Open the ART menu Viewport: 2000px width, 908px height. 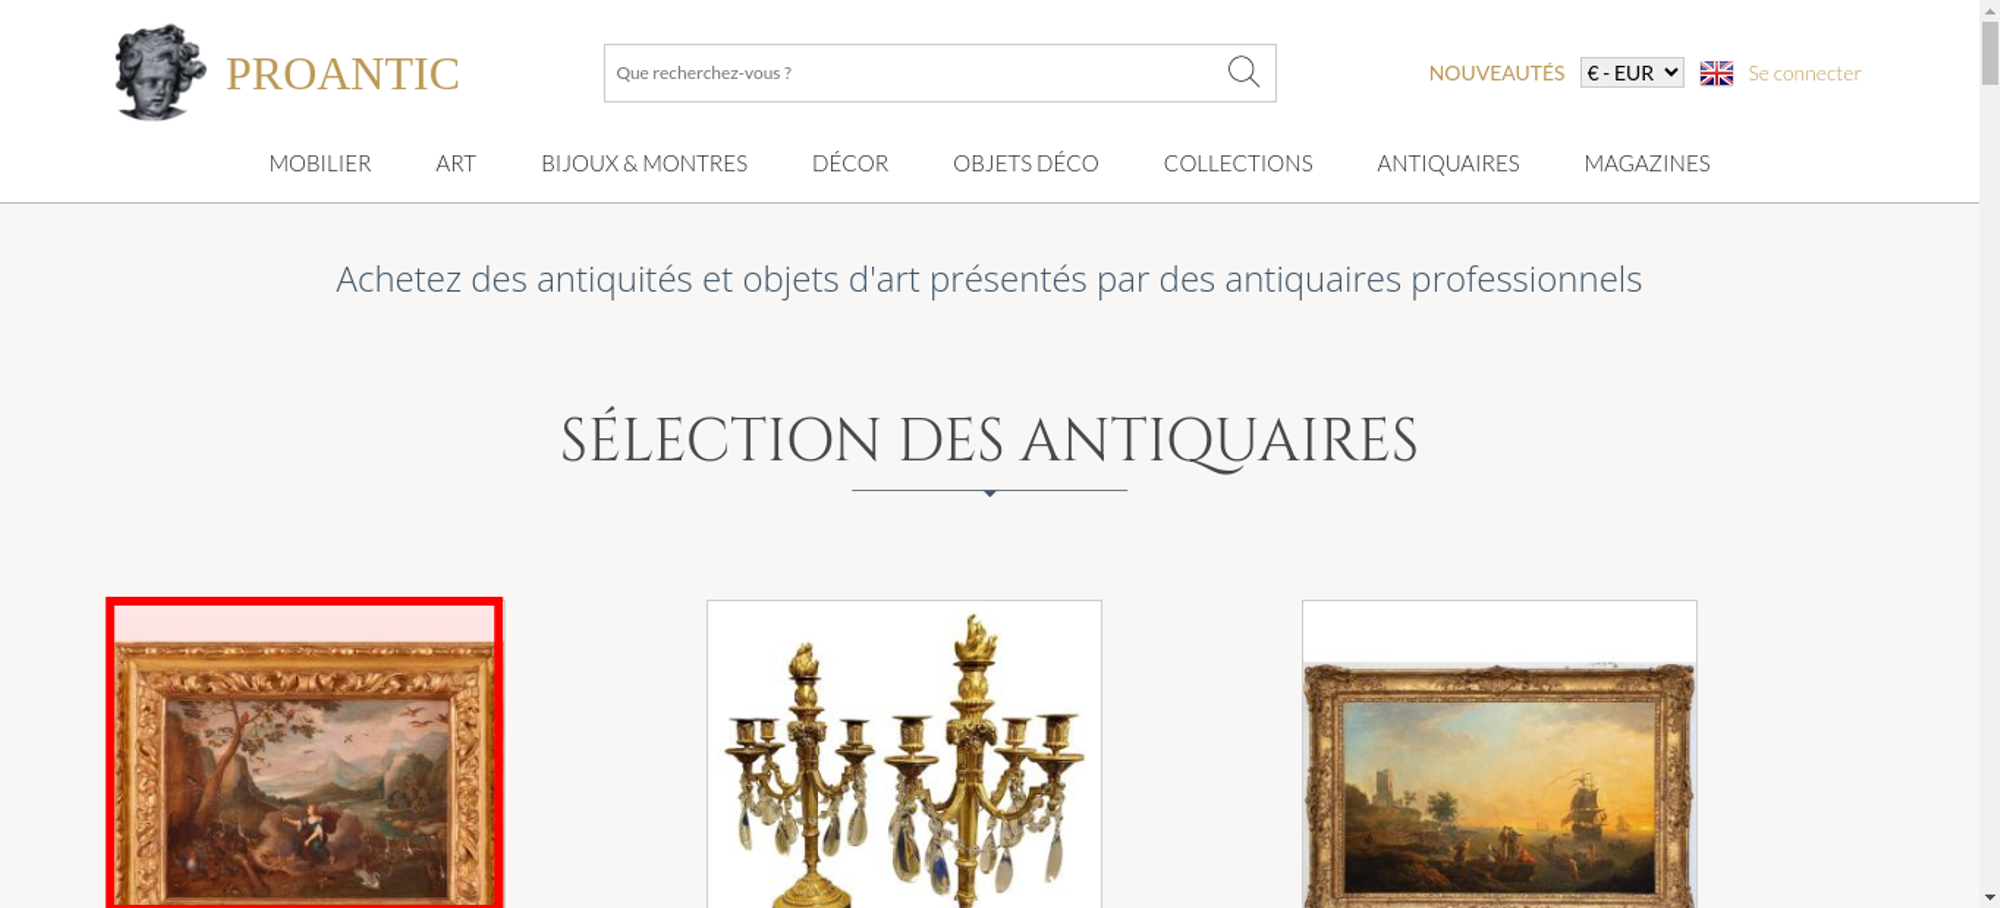456,163
